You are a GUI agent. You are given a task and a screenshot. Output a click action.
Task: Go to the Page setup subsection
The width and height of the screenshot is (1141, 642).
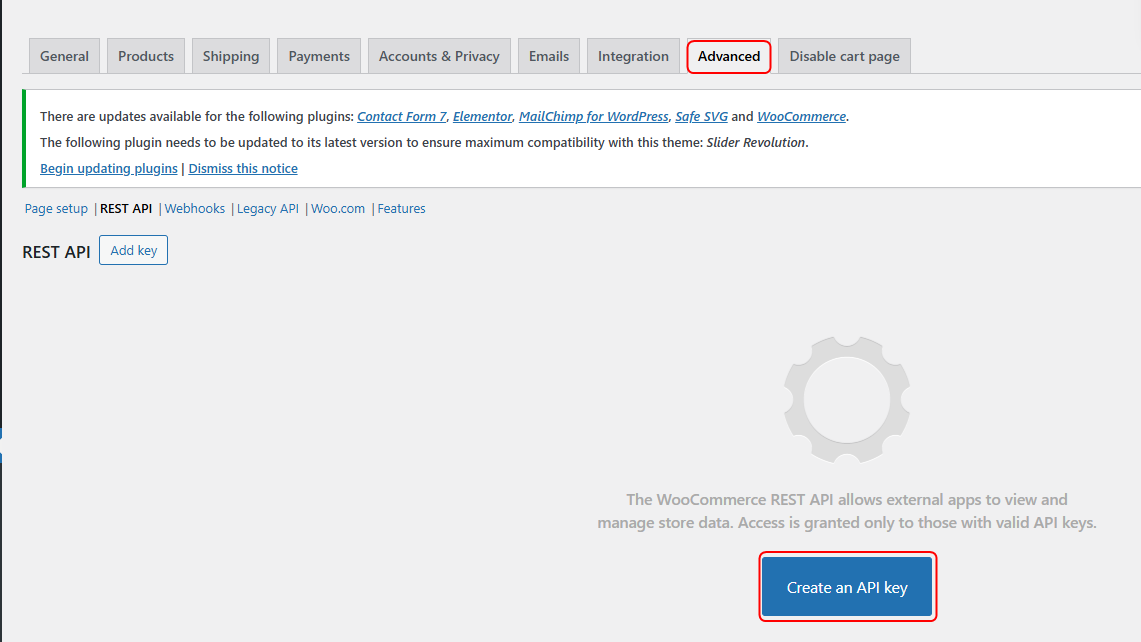click(x=56, y=208)
